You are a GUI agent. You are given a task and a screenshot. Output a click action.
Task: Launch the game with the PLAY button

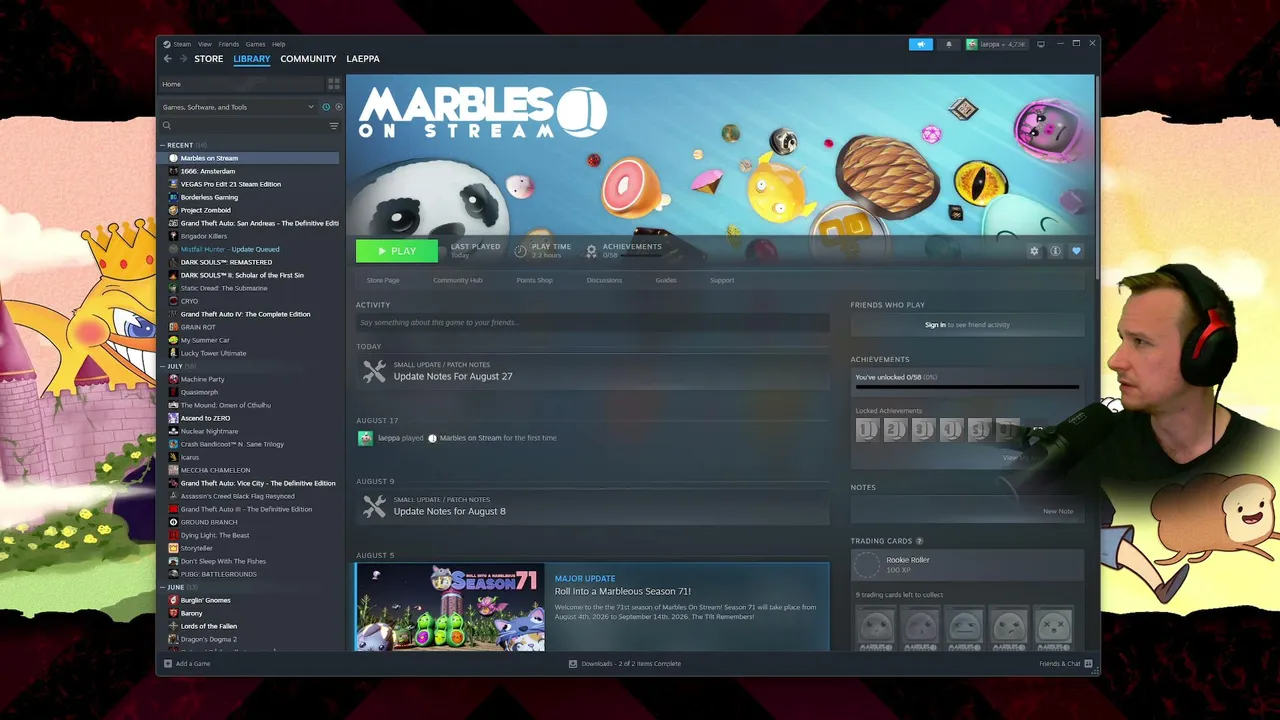coord(396,251)
